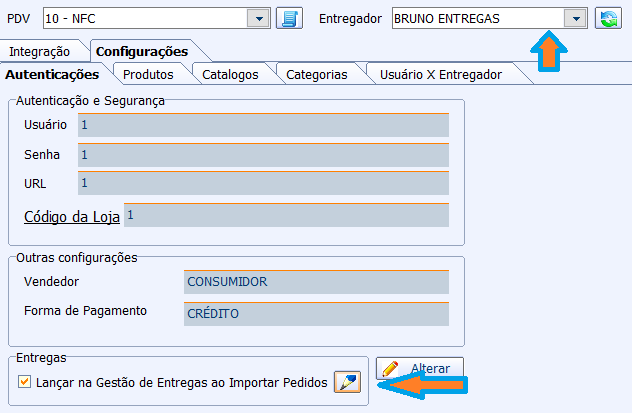Go to the Catalogos tab

(x=230, y=74)
